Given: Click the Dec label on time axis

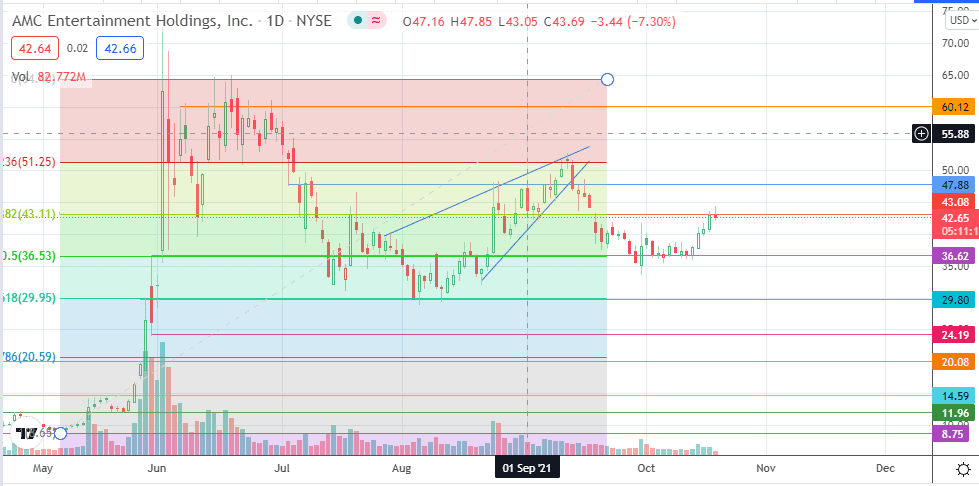Looking at the screenshot, I should 885,468.
